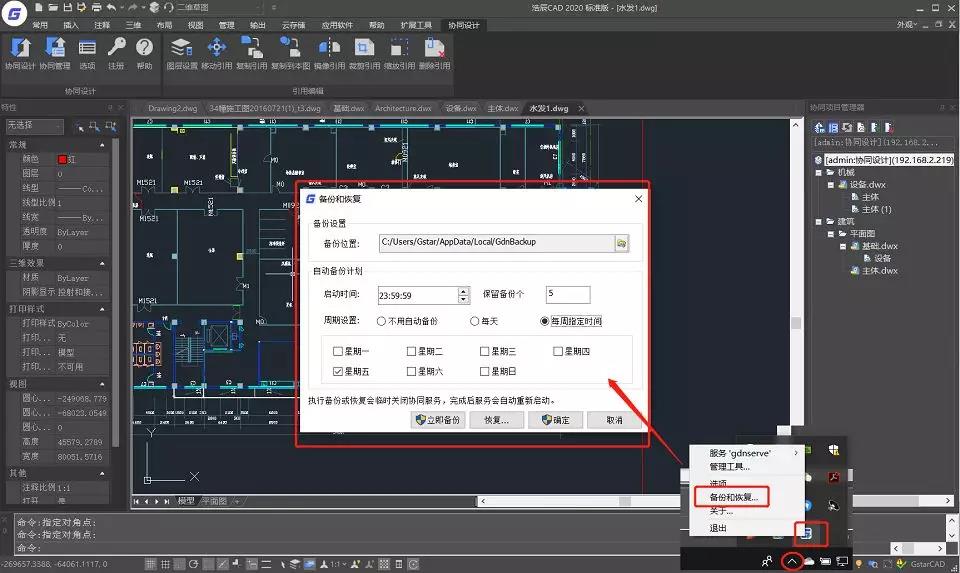Select the 每天 radio button

coord(475,321)
